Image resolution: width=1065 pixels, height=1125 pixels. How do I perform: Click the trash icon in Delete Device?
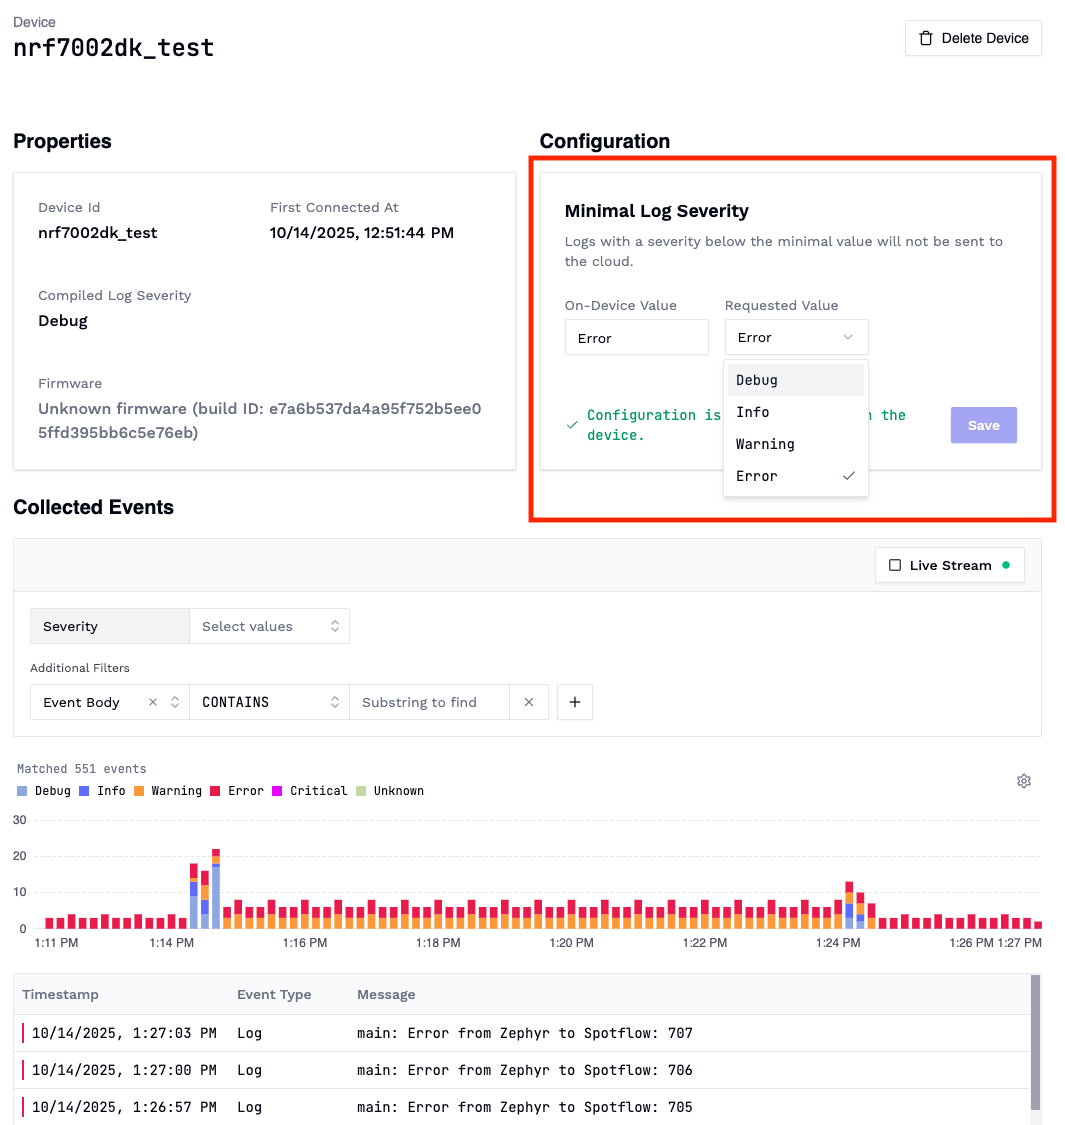tap(926, 38)
